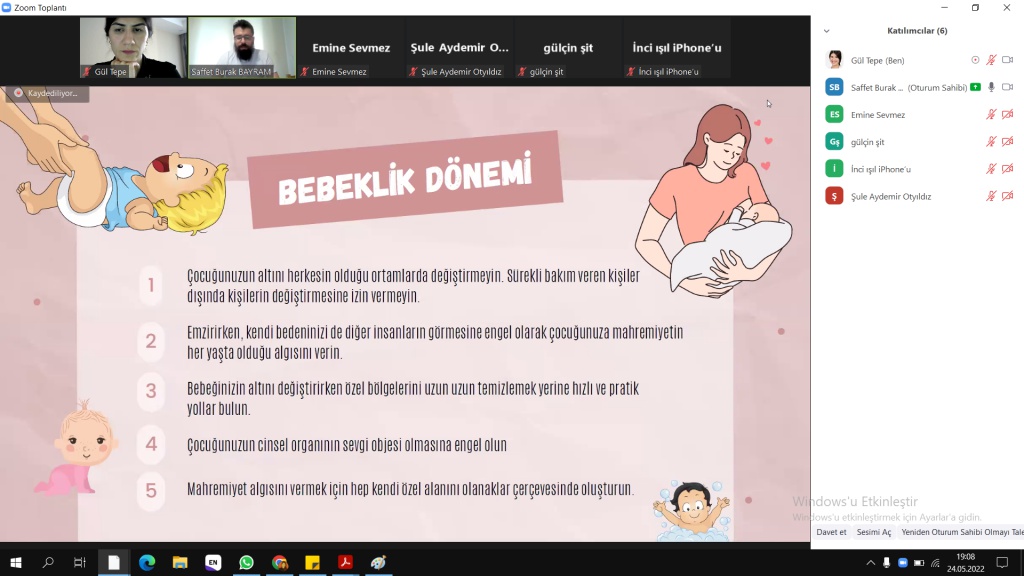Collapse the Katılımcılar panel chevron
This screenshot has height=576, width=1024.
(x=826, y=31)
